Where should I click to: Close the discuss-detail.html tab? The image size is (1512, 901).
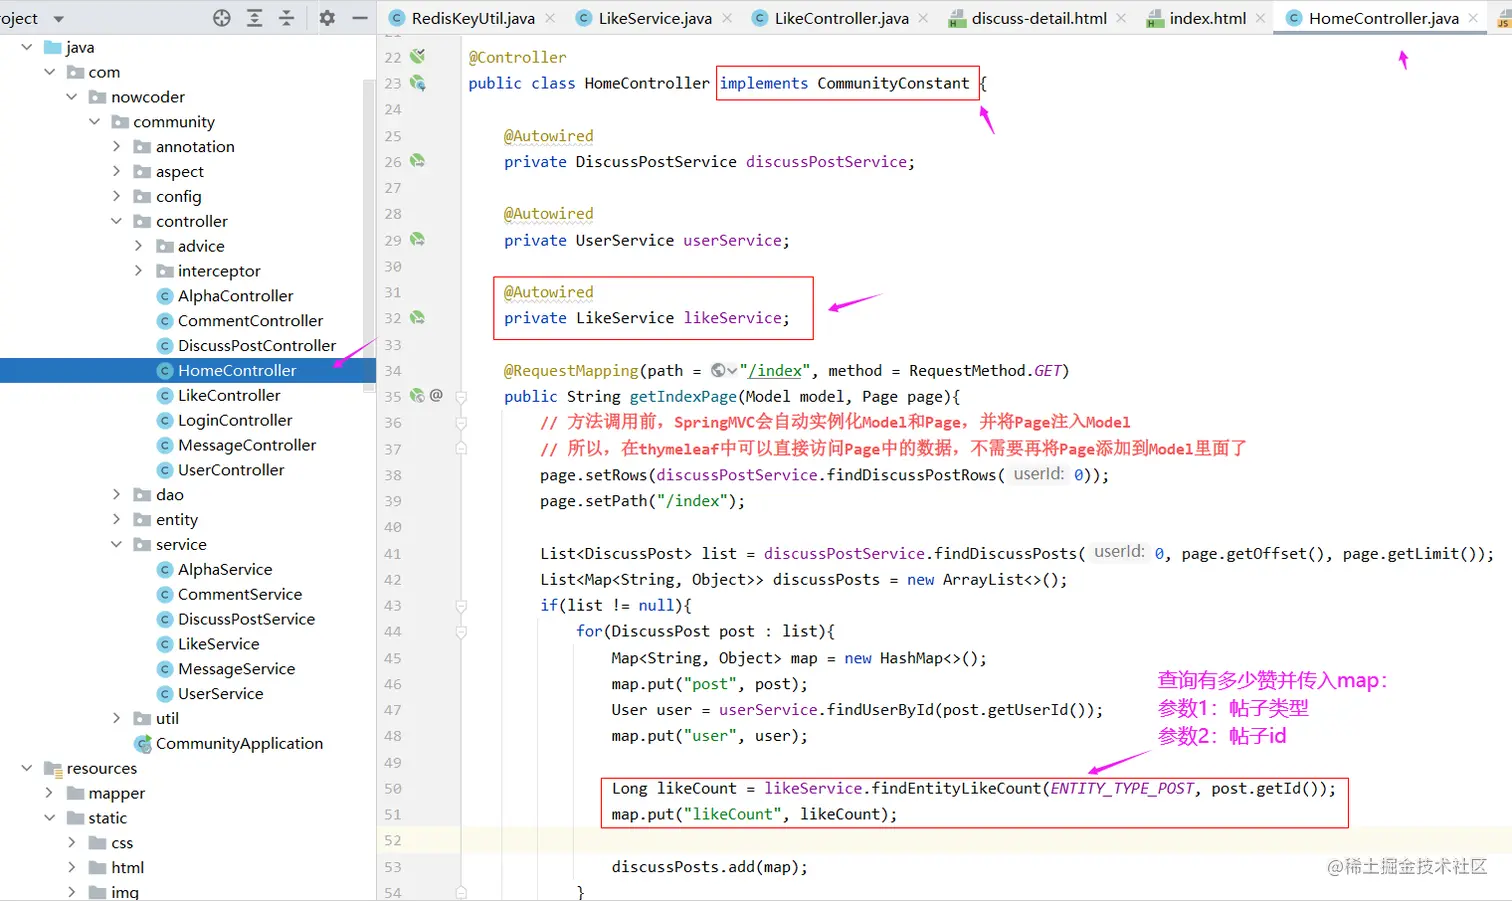tap(1121, 18)
